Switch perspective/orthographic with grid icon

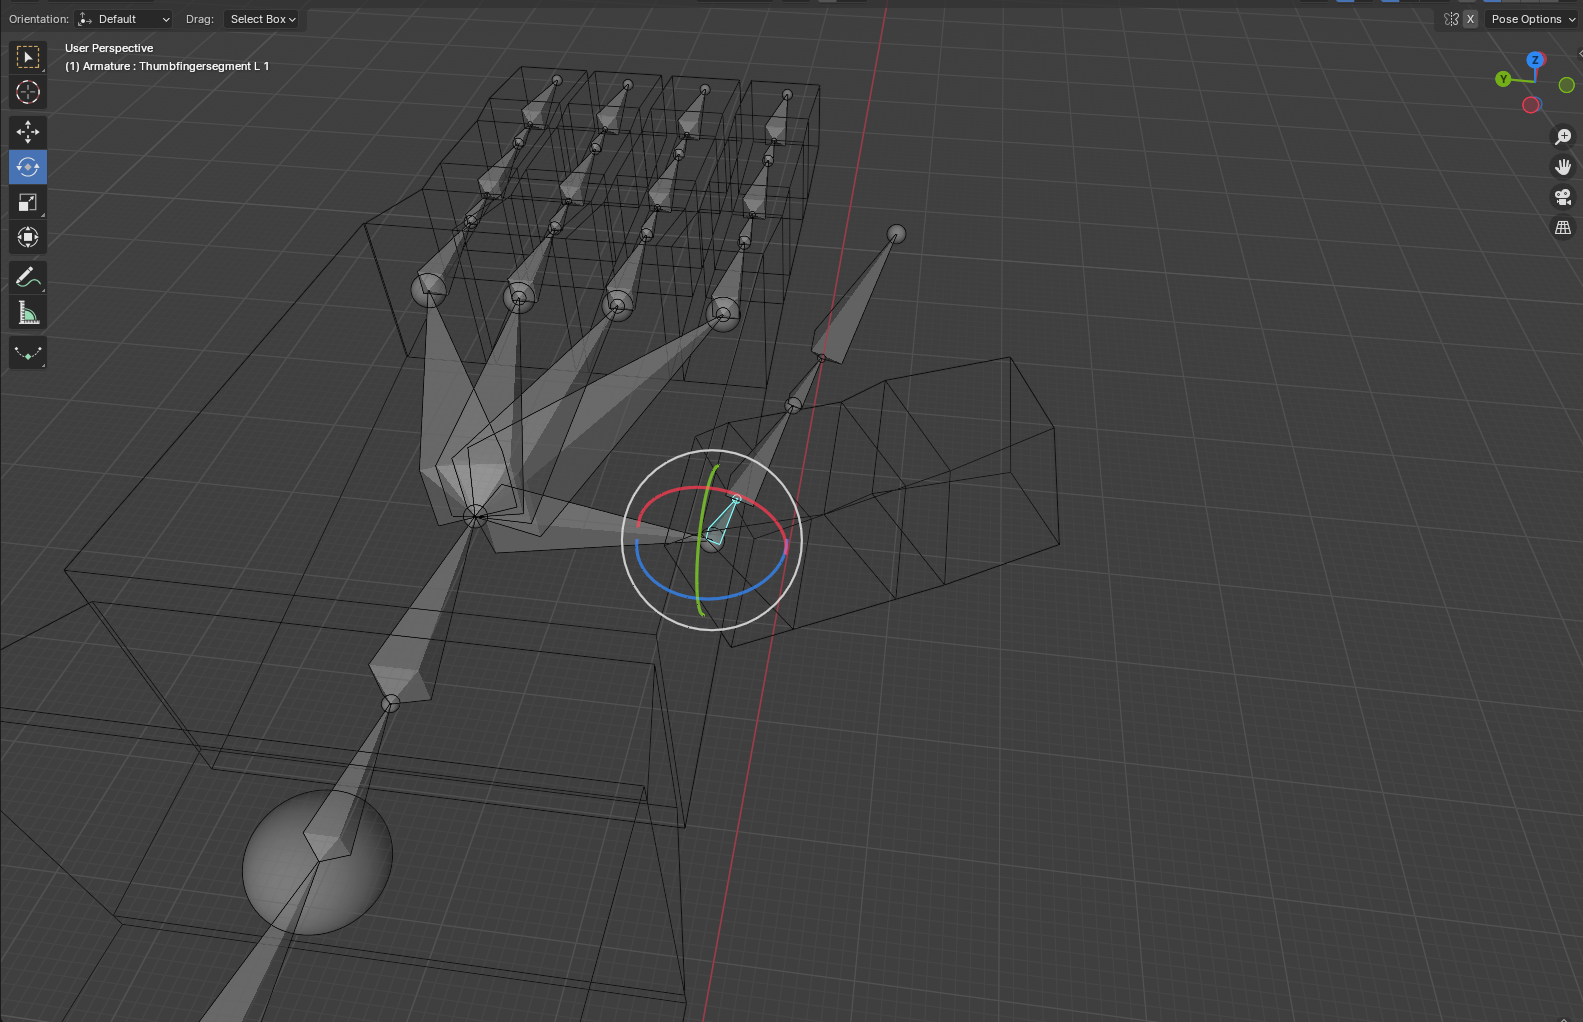point(1563,227)
